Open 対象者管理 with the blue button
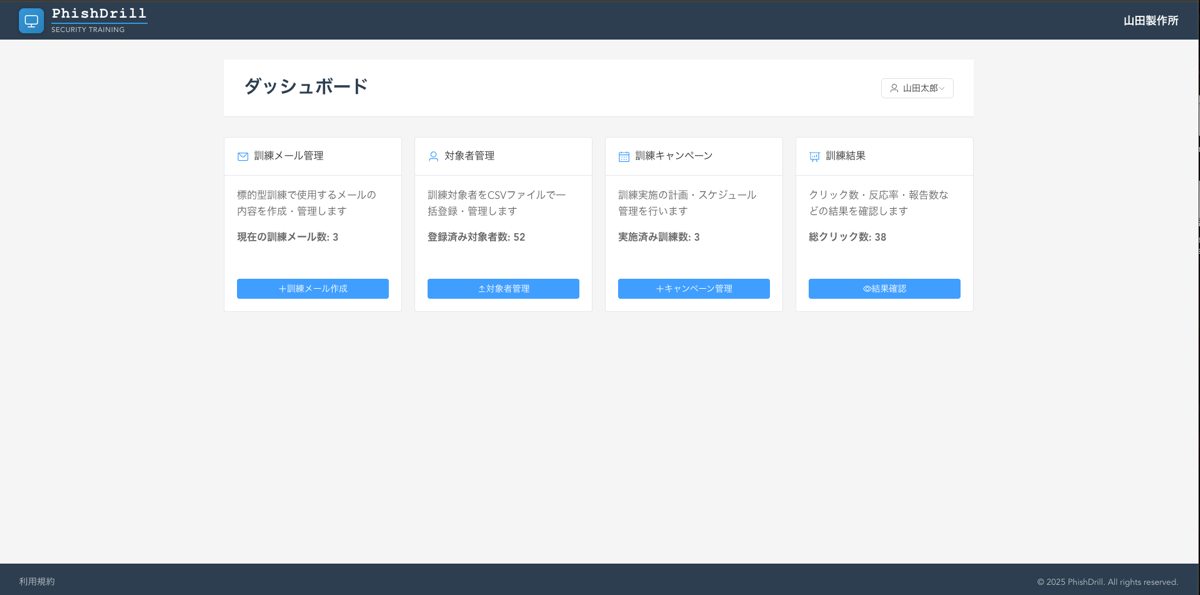Screen dimensions: 1200x595 pyautogui.click(x=503, y=288)
